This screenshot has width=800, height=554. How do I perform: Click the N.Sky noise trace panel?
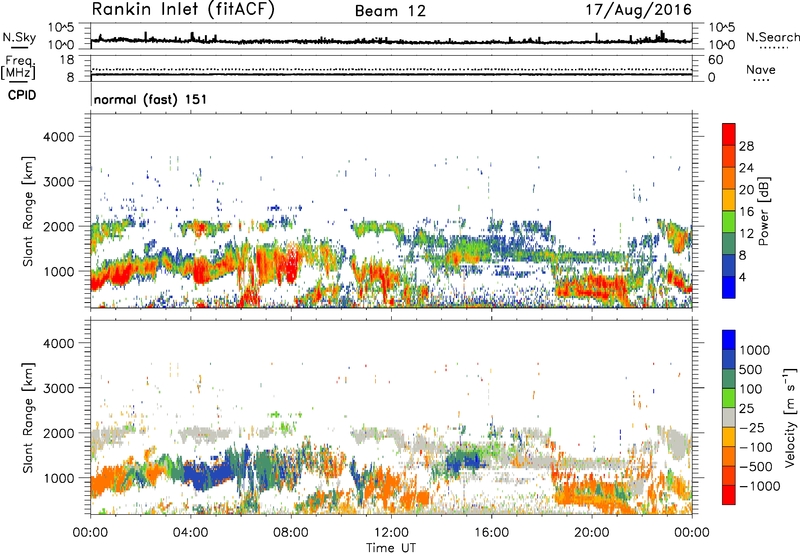[x=391, y=36]
